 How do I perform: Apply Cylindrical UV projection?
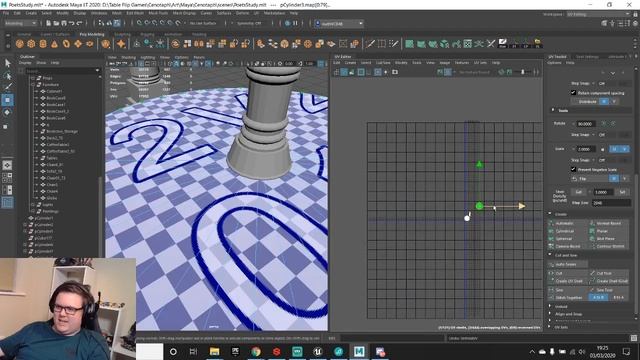[x=568, y=231]
